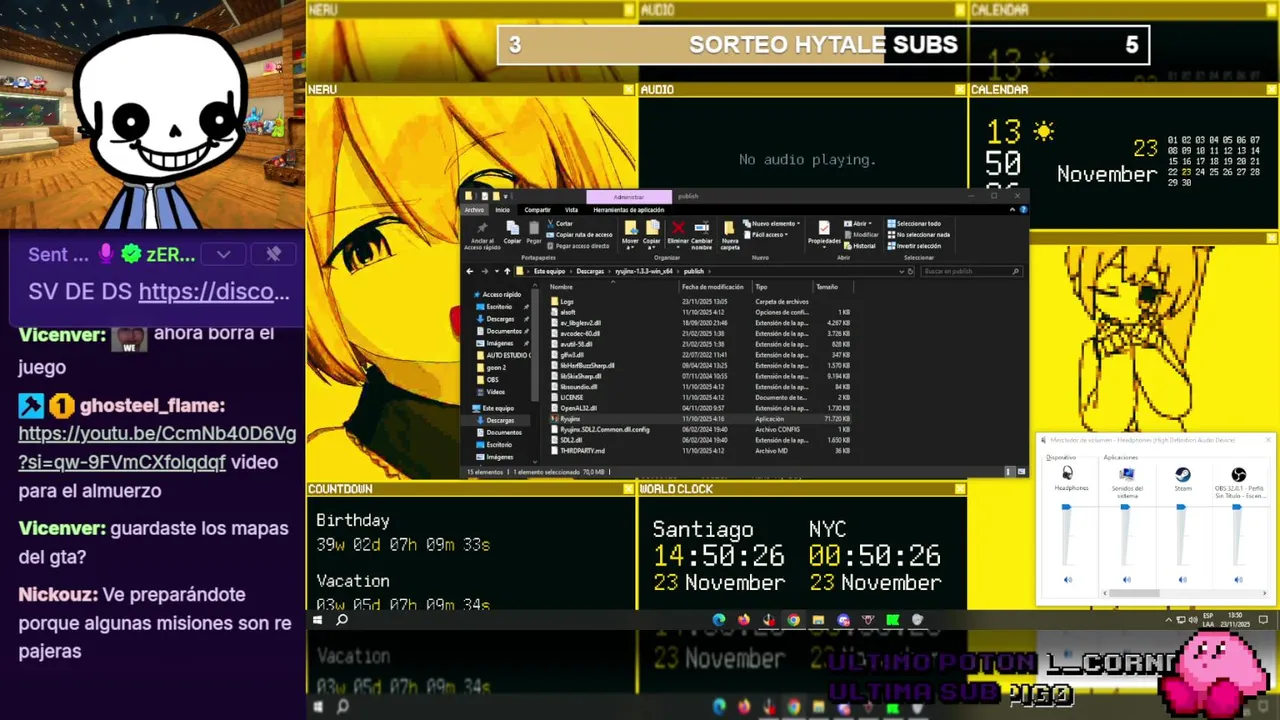The image size is (1280, 720).
Task: Click the Buscar en publish search field
Action: point(971,271)
